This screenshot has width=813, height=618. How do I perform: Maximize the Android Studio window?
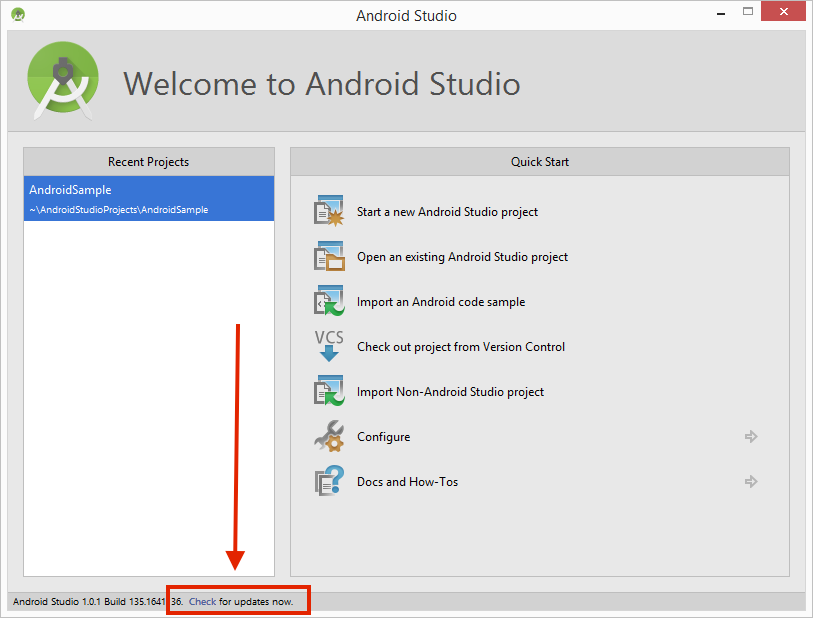click(x=748, y=11)
